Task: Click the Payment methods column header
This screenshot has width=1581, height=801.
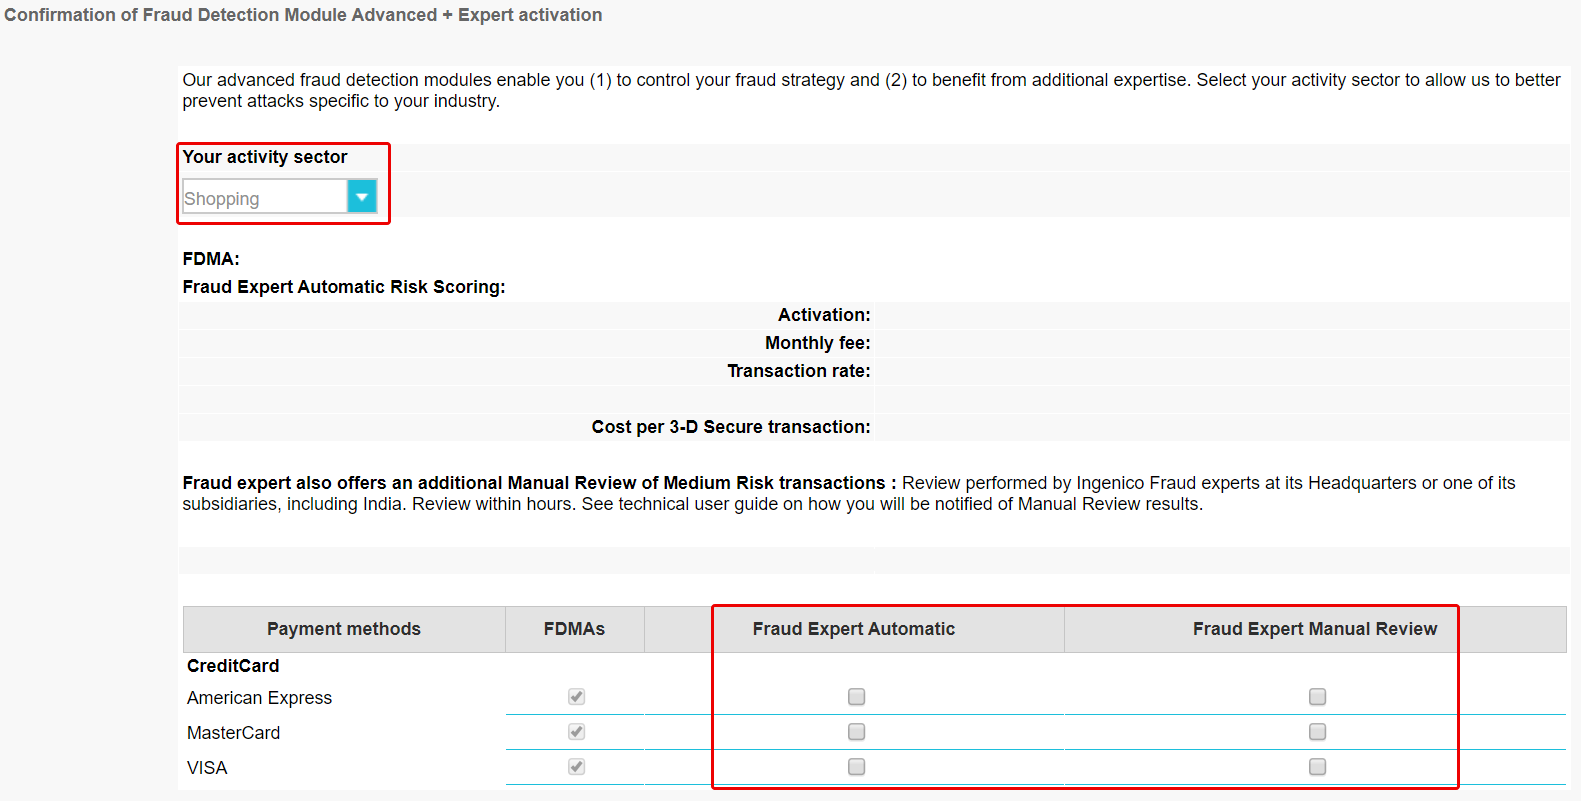Action: point(344,629)
